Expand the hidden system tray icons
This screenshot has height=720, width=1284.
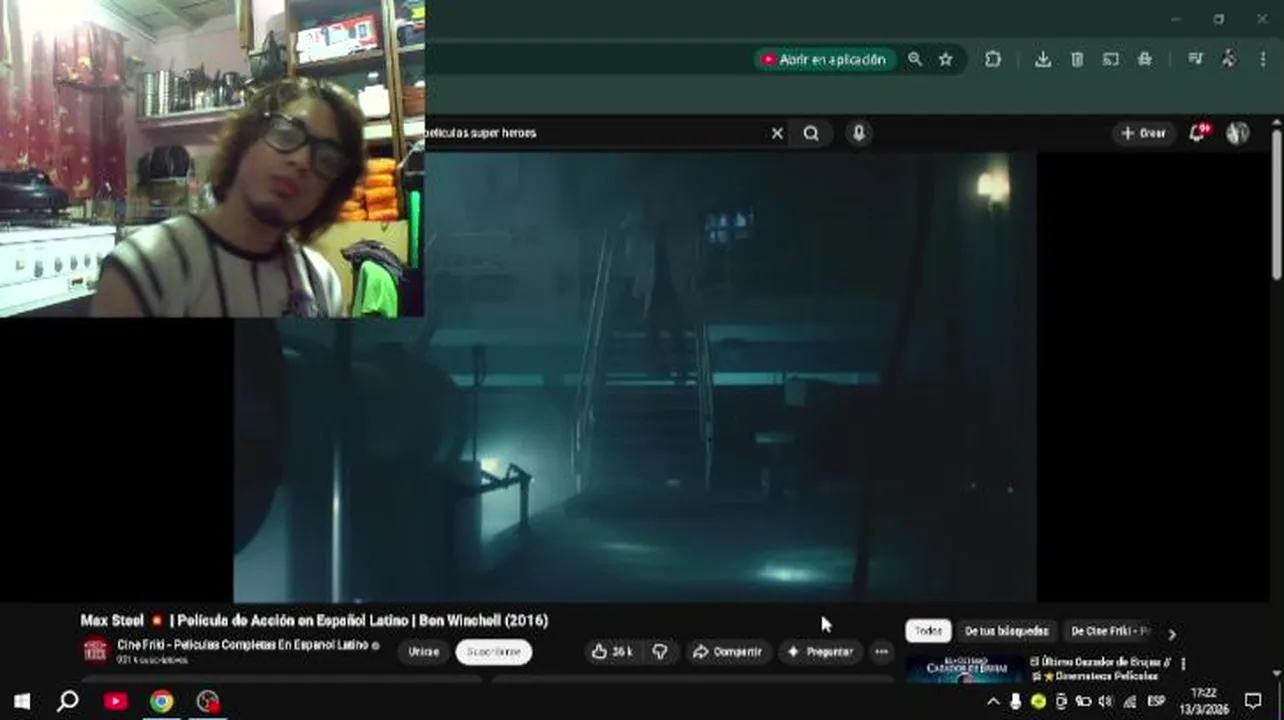pyautogui.click(x=993, y=702)
